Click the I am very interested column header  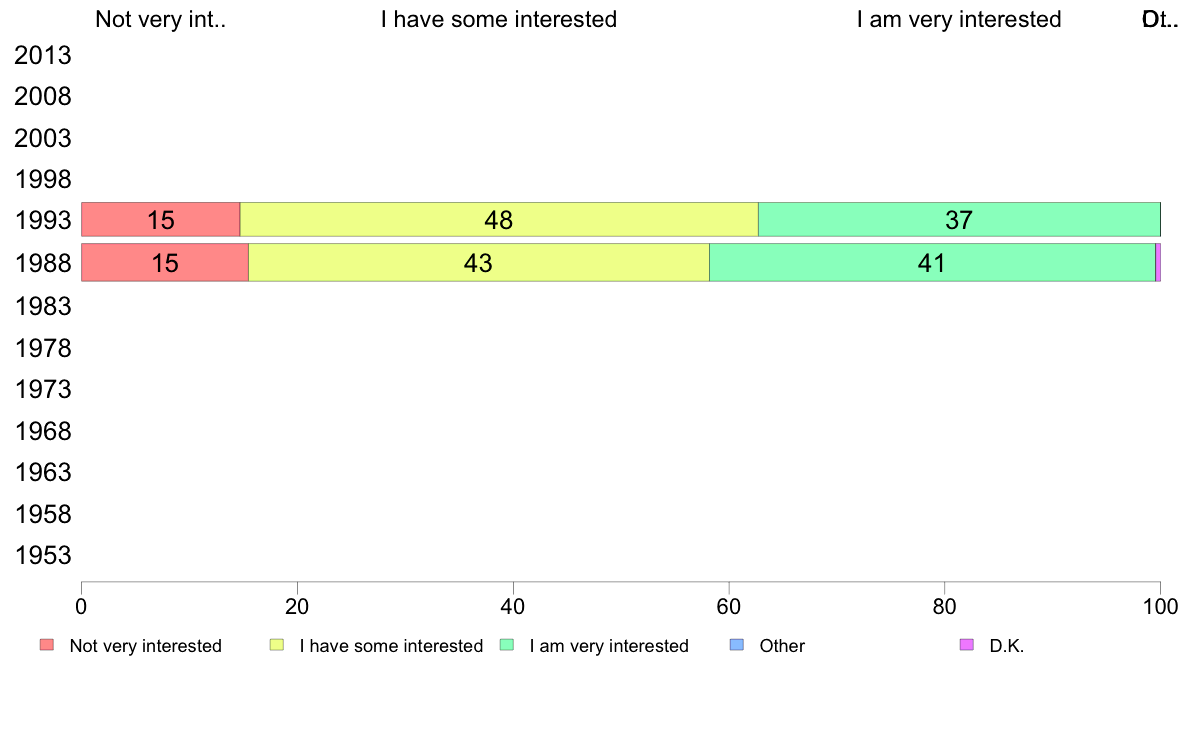click(959, 19)
